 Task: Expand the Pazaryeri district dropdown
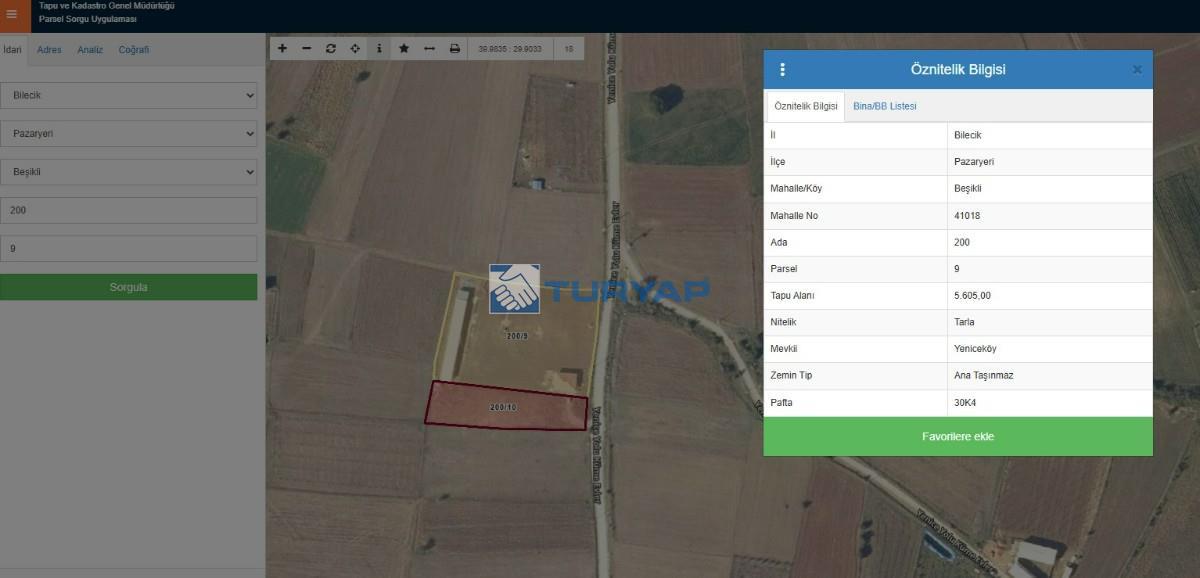[129, 134]
